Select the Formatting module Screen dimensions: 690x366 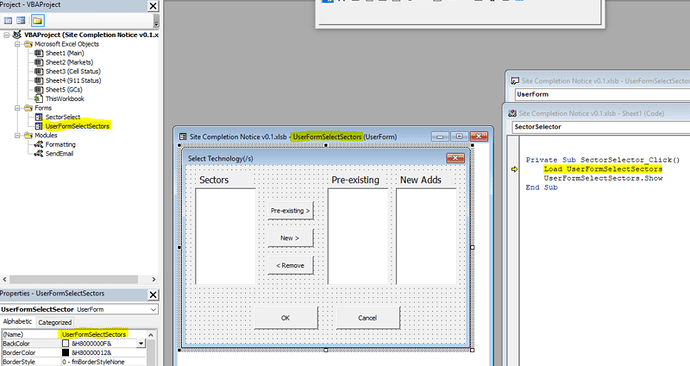click(x=60, y=144)
